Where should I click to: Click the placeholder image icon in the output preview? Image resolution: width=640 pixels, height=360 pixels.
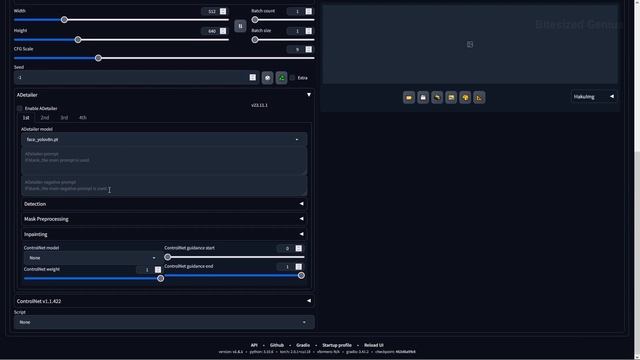pyautogui.click(x=470, y=44)
